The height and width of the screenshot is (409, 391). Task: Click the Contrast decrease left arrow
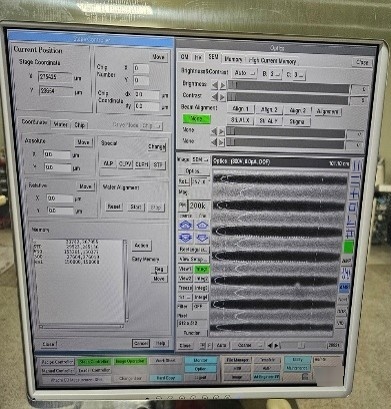215,97
